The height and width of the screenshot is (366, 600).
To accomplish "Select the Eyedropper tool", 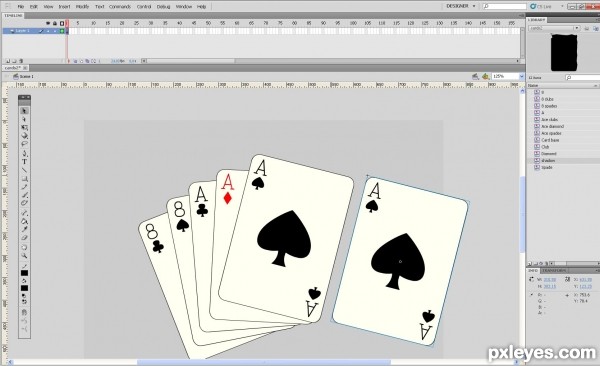I will tap(24, 230).
